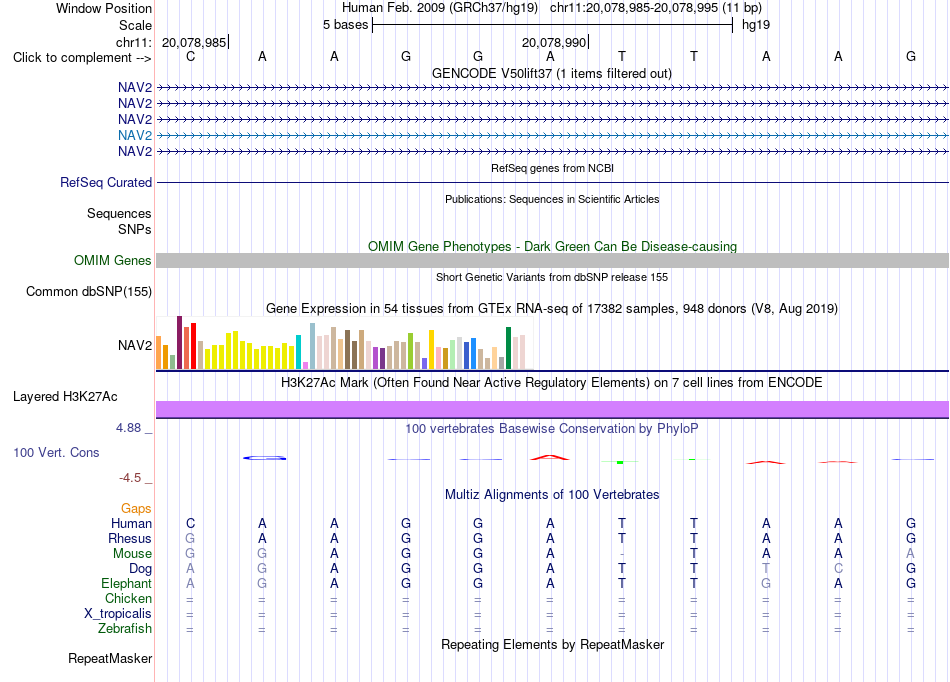Click the orange 'Gaps' label
The width and height of the screenshot is (950, 682).
coord(136,509)
